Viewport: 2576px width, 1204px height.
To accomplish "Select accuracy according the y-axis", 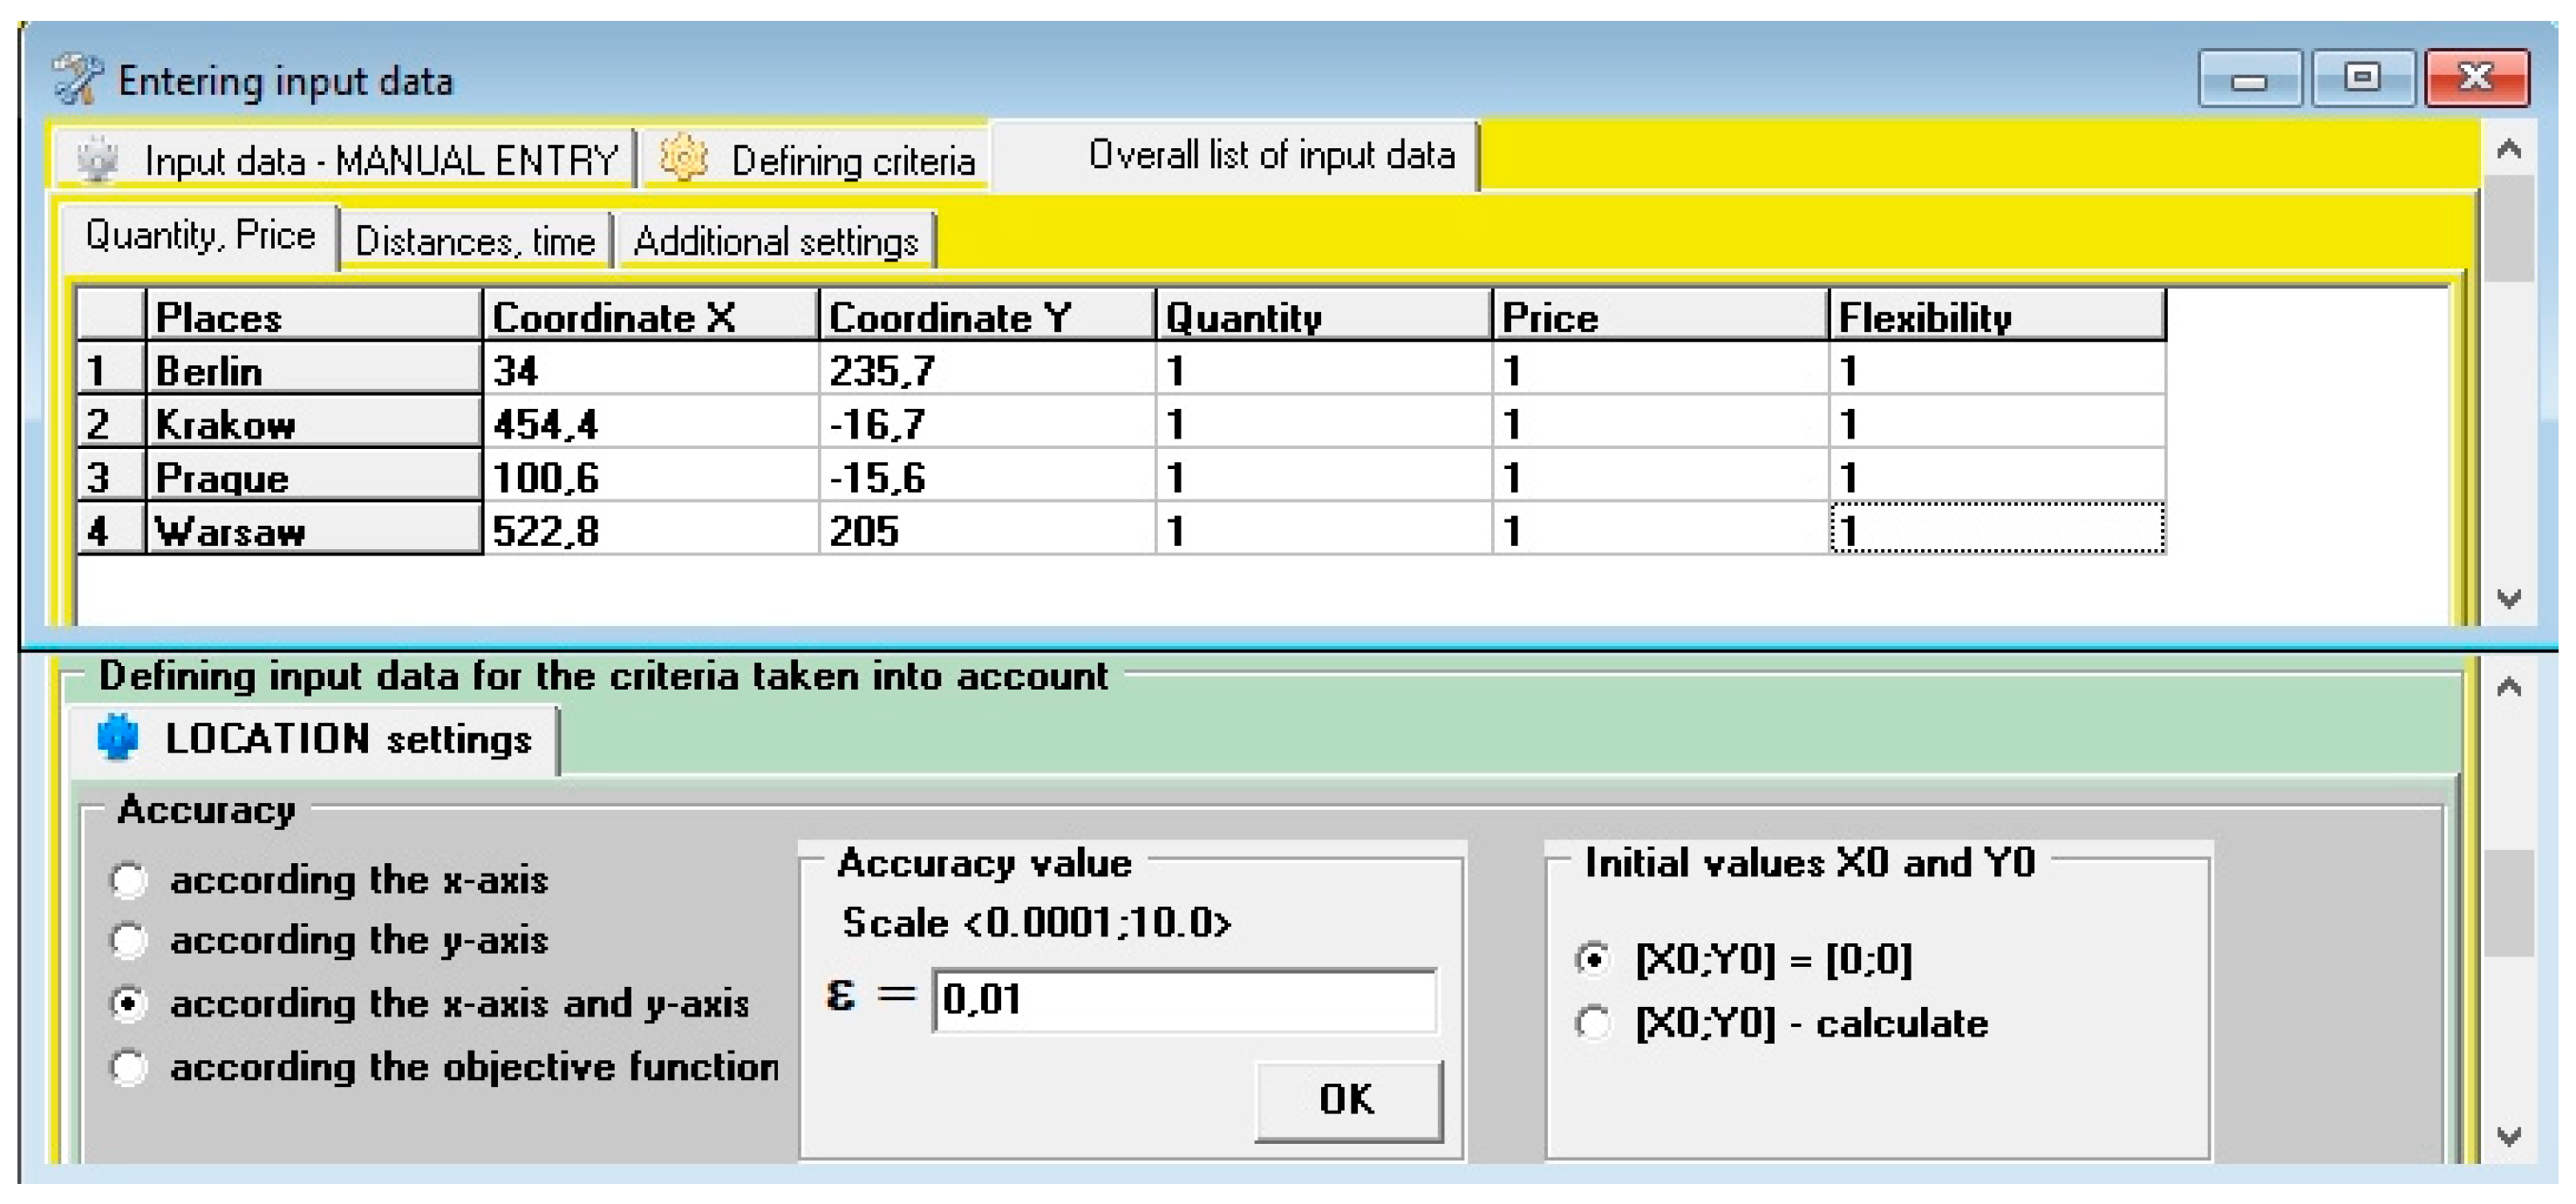I will coord(129,941).
